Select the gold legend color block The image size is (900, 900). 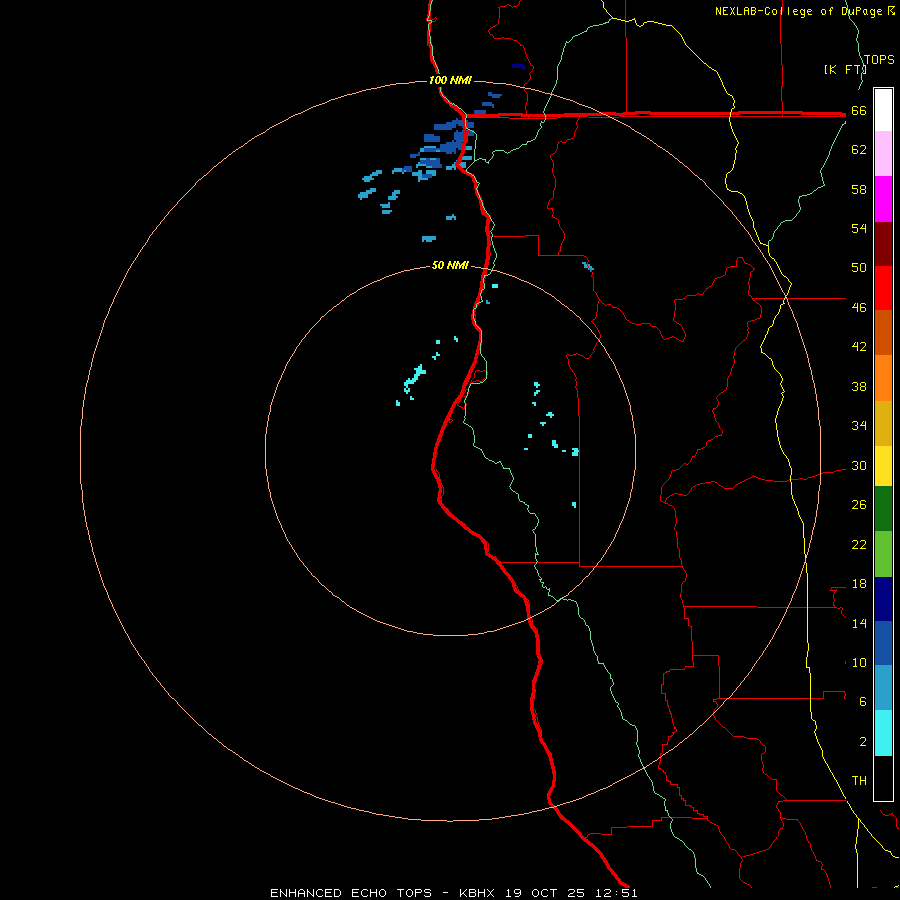[x=883, y=423]
